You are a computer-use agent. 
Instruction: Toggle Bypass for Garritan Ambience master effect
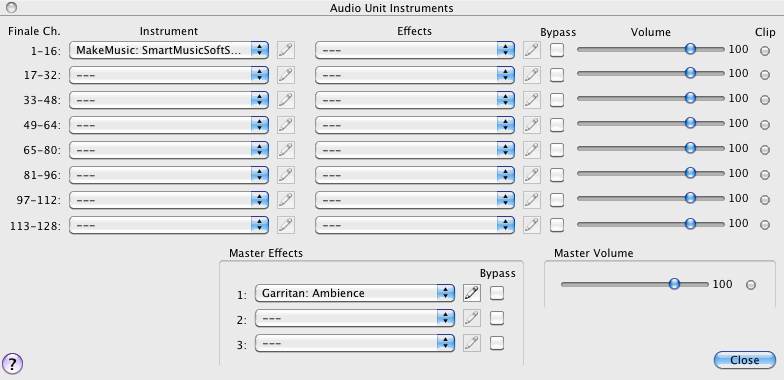[x=496, y=293]
